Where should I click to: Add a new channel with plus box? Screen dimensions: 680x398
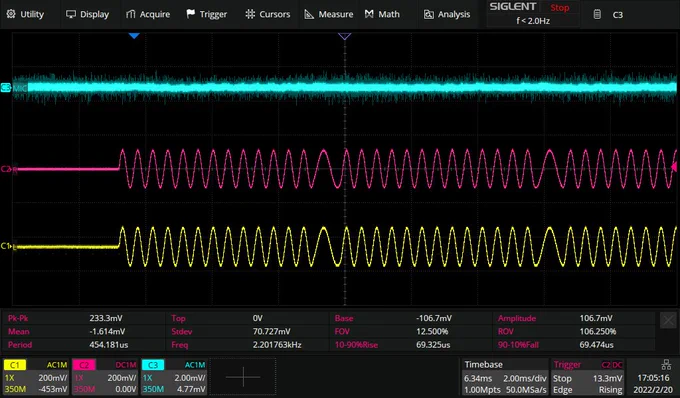[x=243, y=377]
